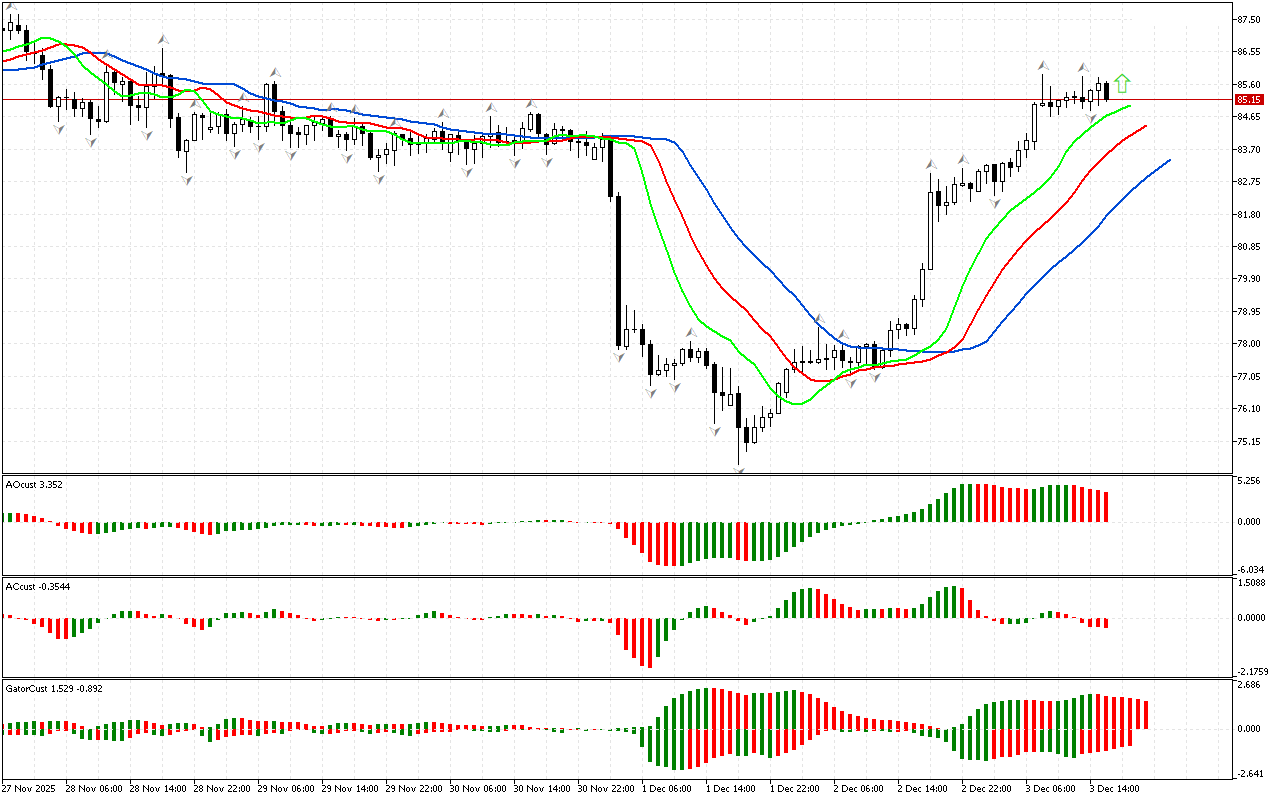Click the -2.1759 value on ACcust scale
Viewport: 1280px width, 800px height.
pyautogui.click(x=1250, y=671)
